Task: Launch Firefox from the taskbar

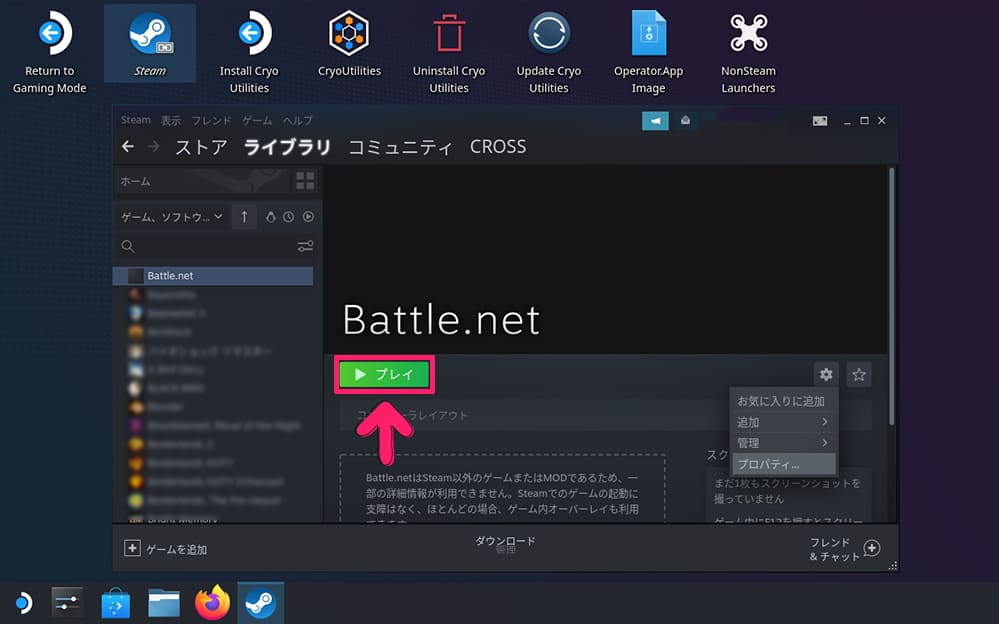Action: [x=212, y=602]
